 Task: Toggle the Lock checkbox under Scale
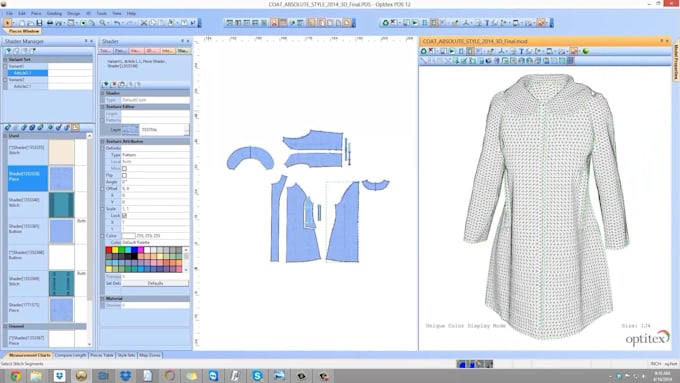click(x=124, y=216)
